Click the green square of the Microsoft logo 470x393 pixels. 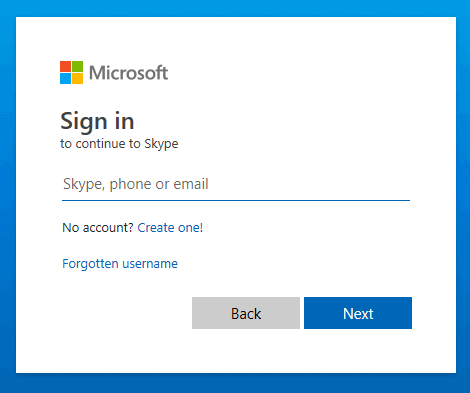pos(77,66)
